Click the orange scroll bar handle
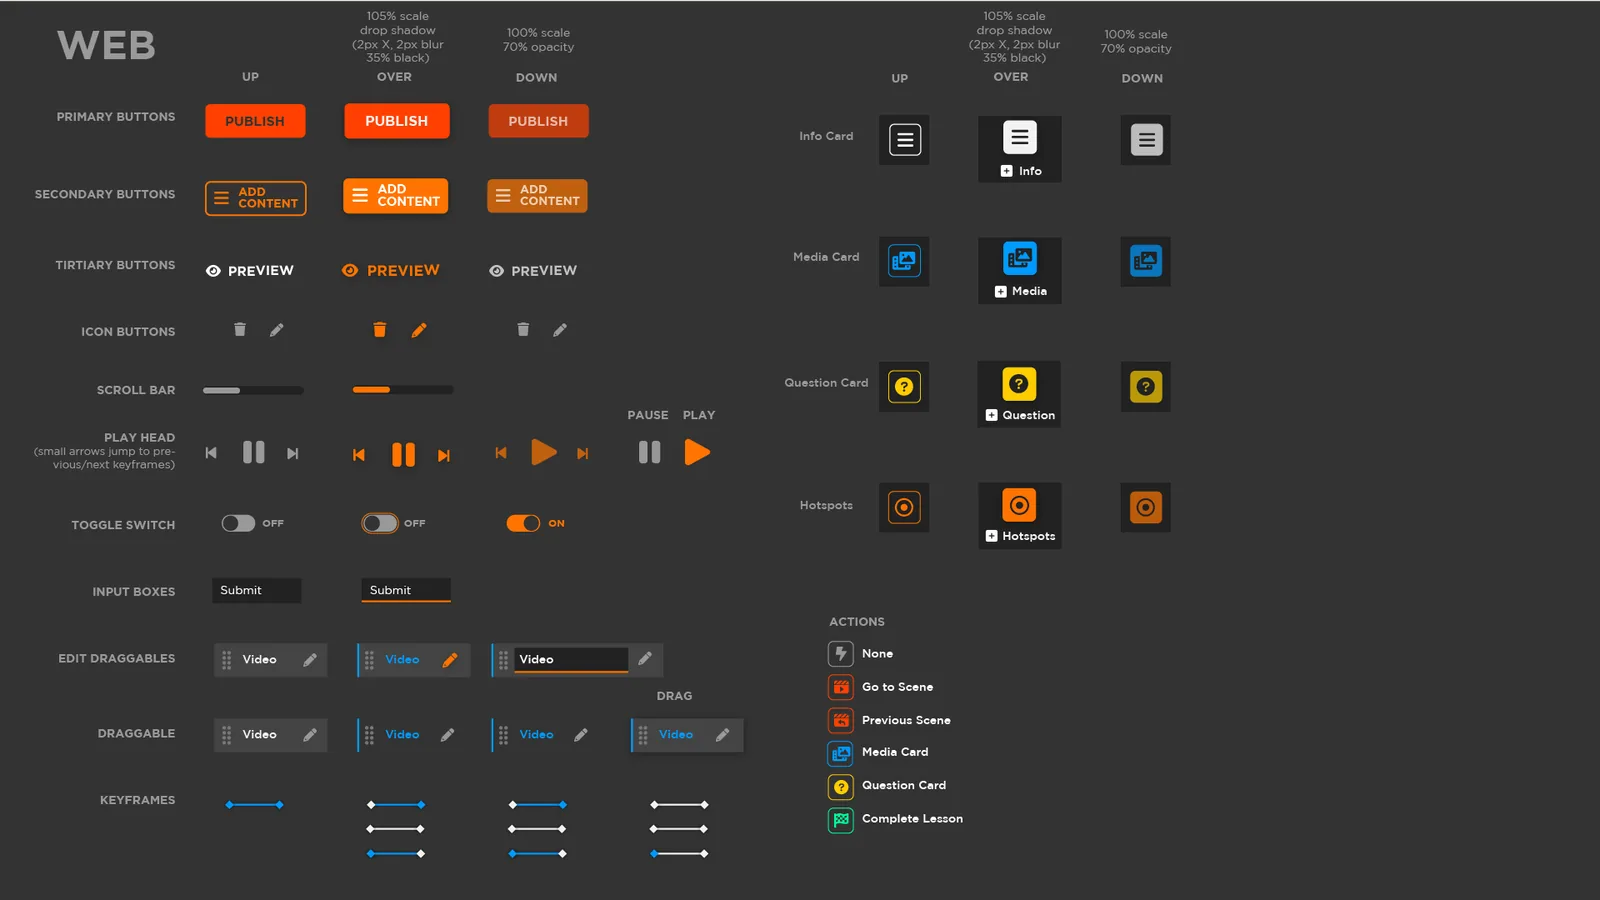The height and width of the screenshot is (900, 1600). click(371, 390)
